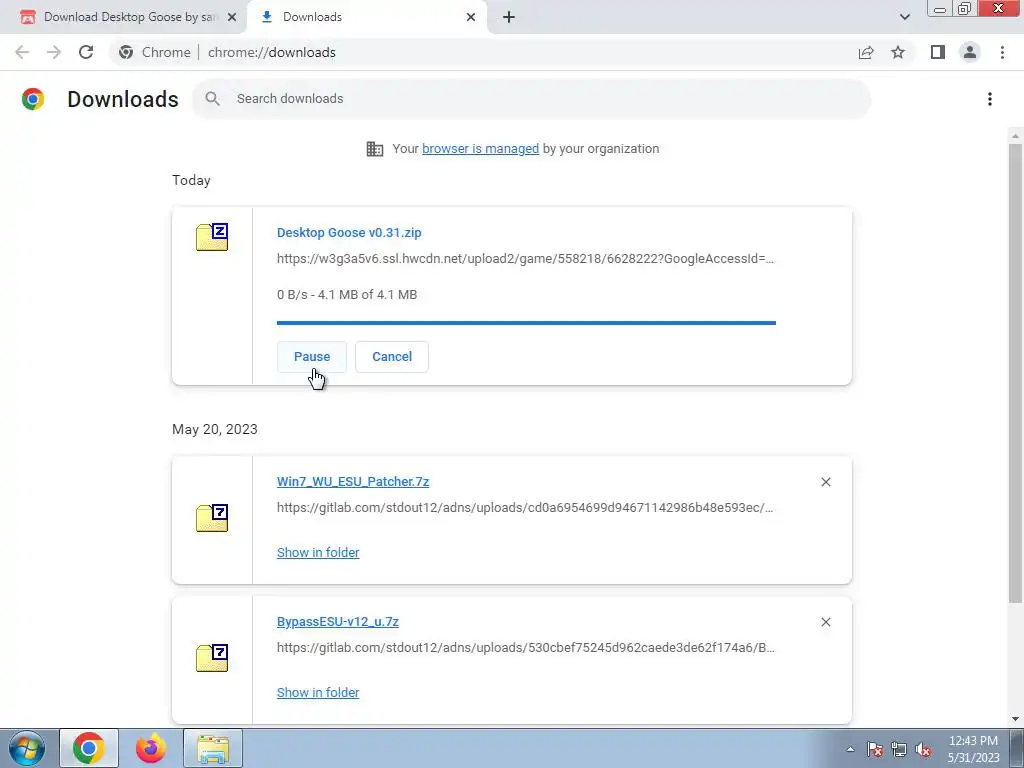Show BypassESU-v12_u.7z in folder
The height and width of the screenshot is (768, 1024).
(x=318, y=692)
